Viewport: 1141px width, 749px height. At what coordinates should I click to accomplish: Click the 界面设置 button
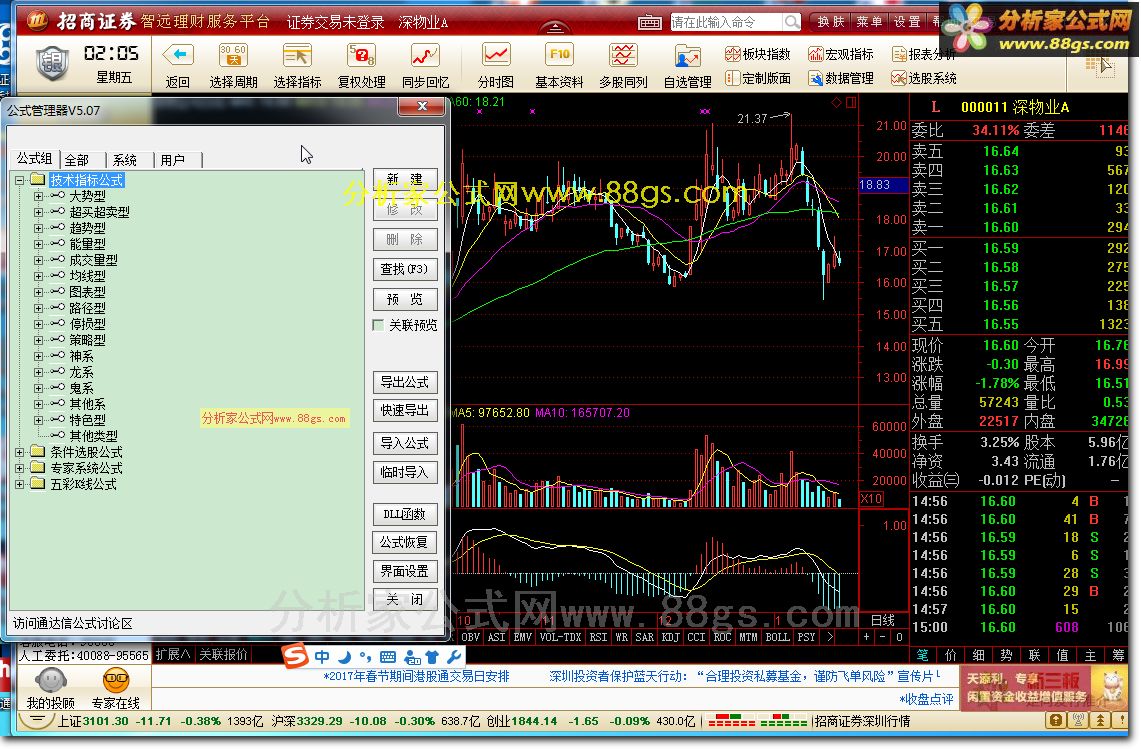[x=405, y=571]
